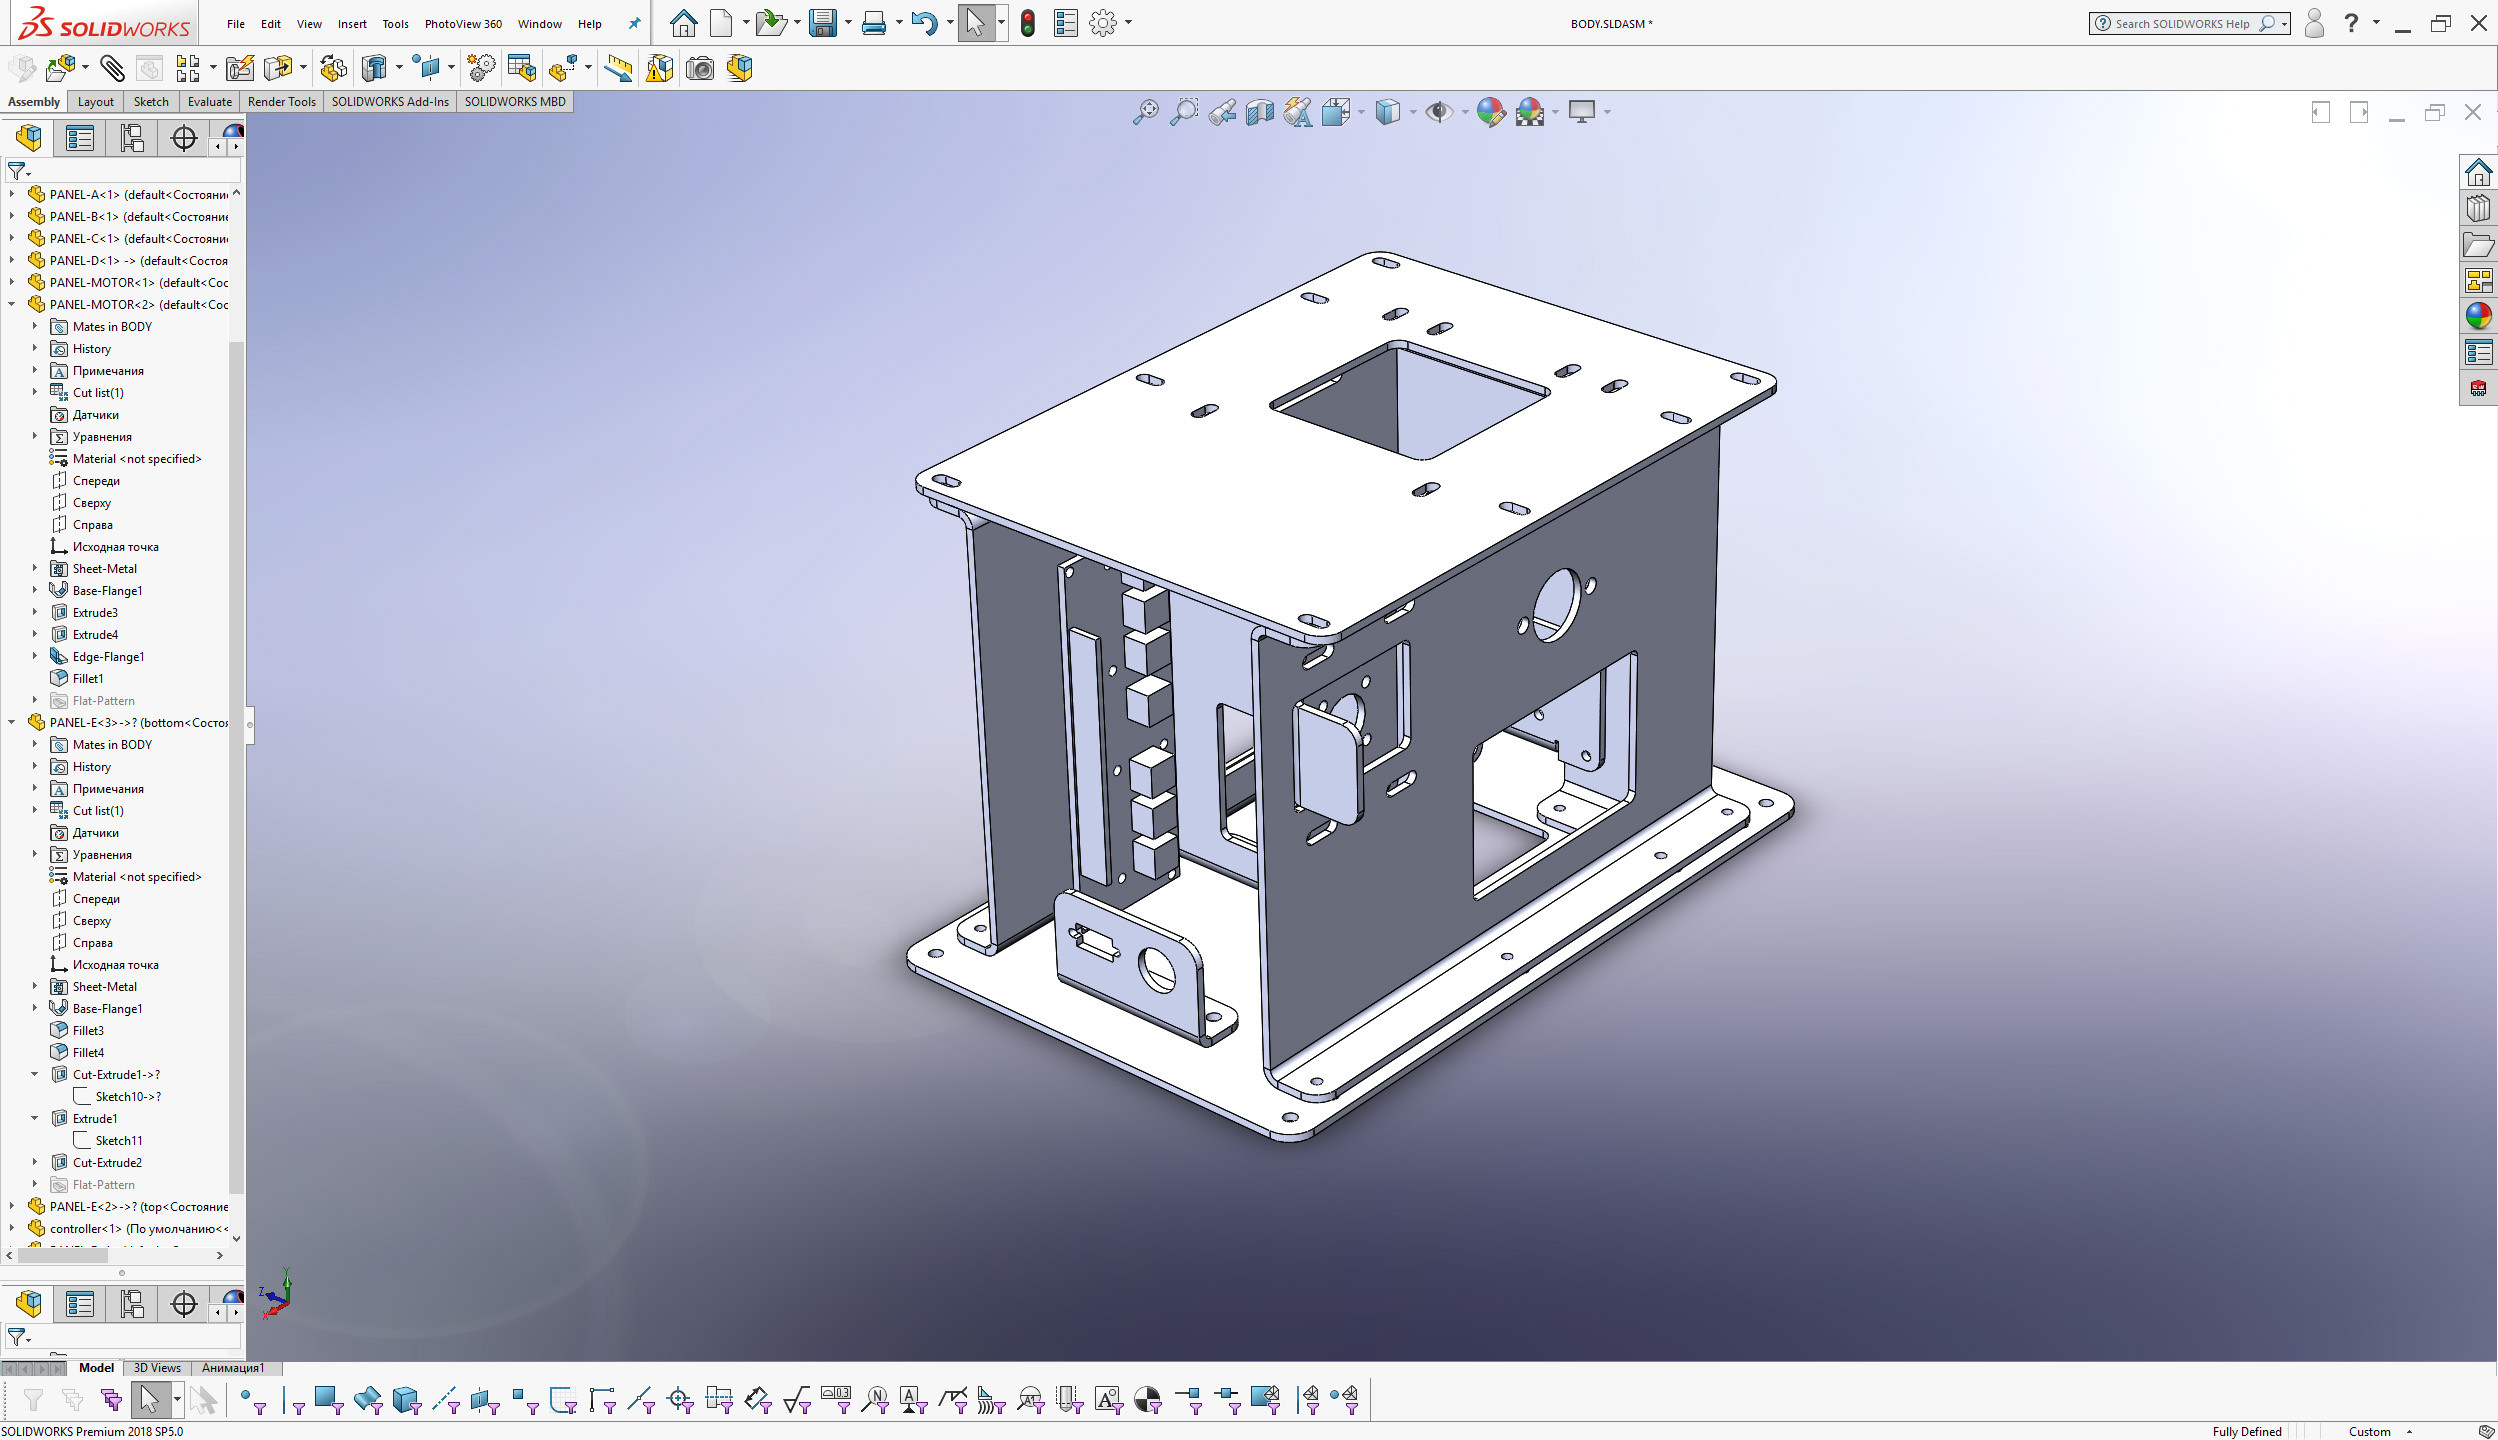Expand the PANEL-A<1> component node
The height and width of the screenshot is (1440, 2498).
coord(11,194)
